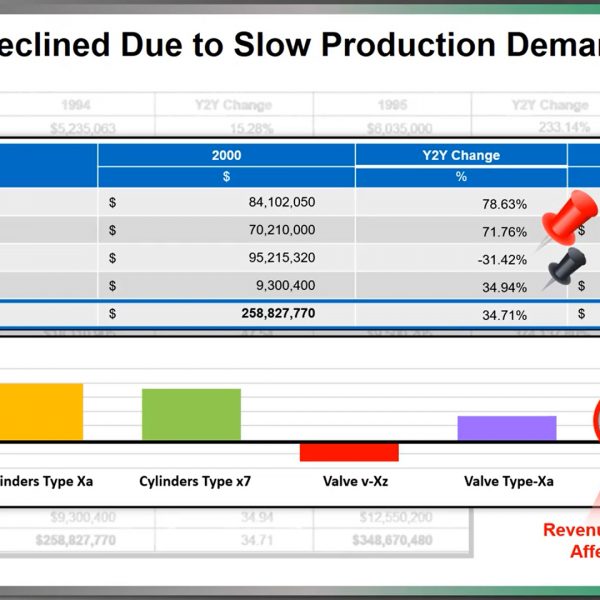Click the faded $258,827,770 value below chart
This screenshot has width=600, height=600.
tap(76, 540)
